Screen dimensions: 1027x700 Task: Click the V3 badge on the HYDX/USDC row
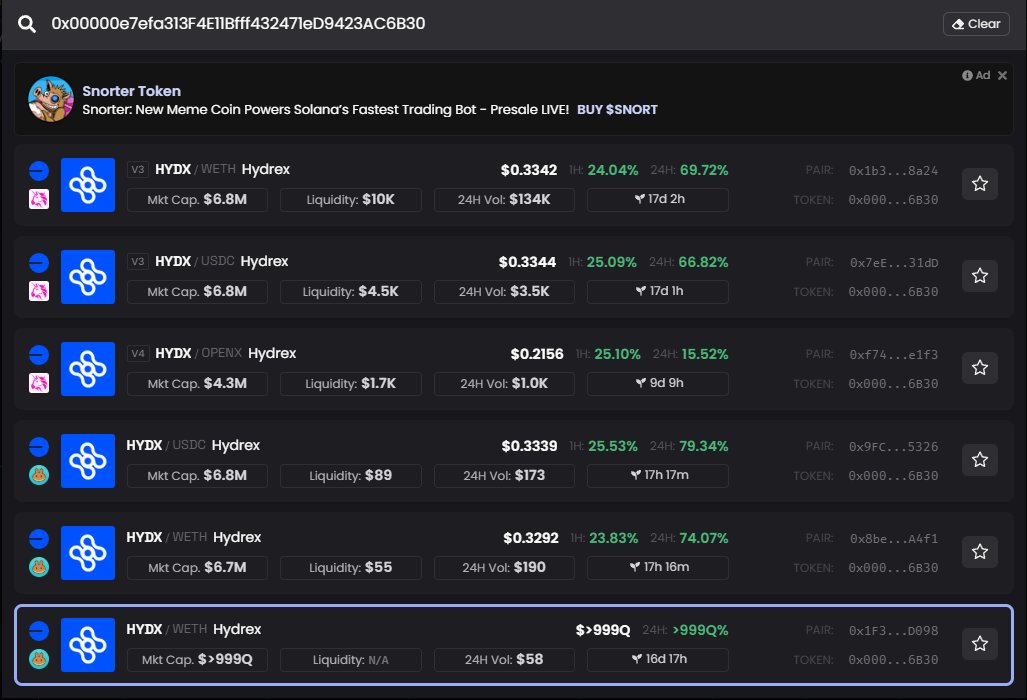coord(138,261)
